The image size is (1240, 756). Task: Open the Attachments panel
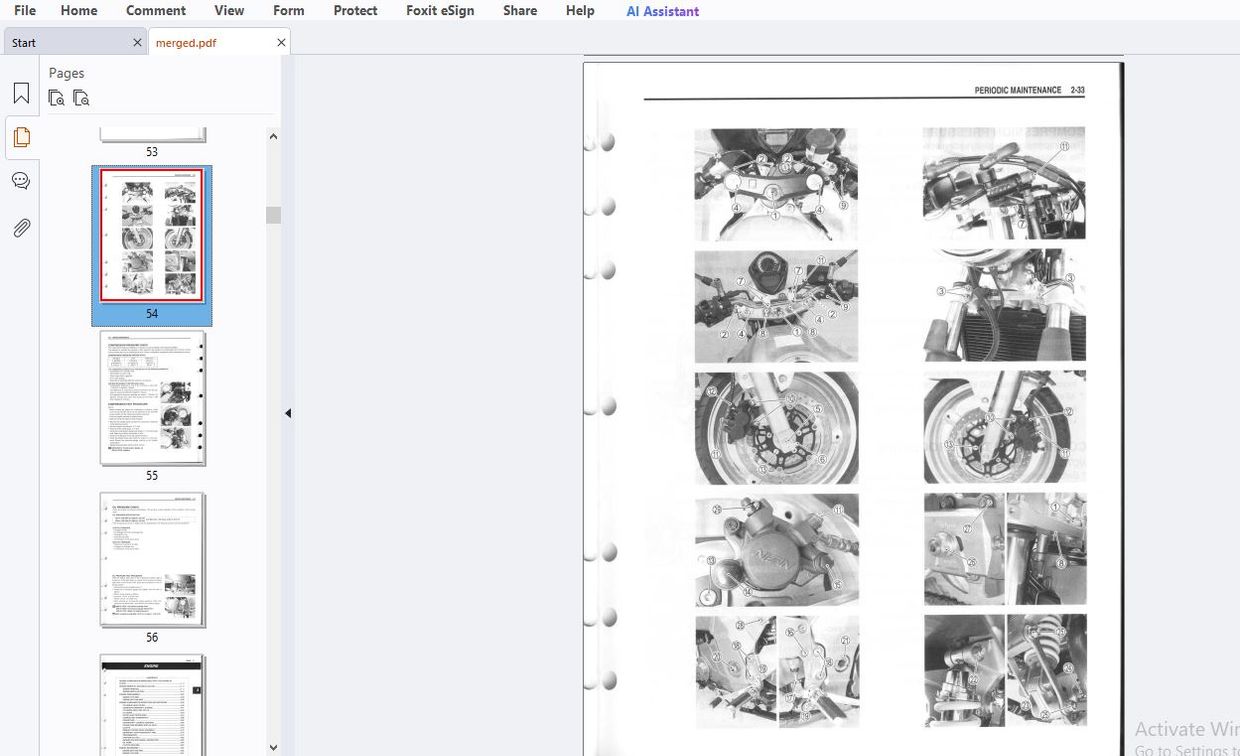coord(21,227)
